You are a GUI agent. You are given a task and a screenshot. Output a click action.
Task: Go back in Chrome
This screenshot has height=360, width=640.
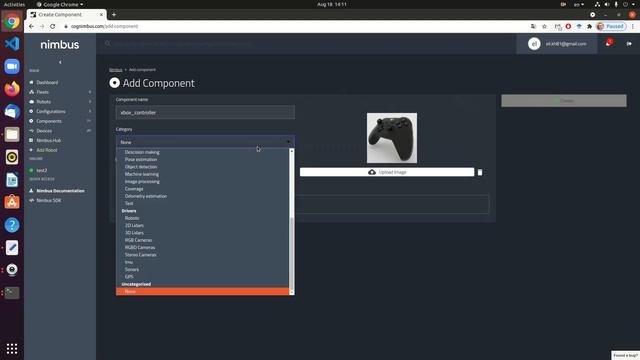click(x=31, y=26)
